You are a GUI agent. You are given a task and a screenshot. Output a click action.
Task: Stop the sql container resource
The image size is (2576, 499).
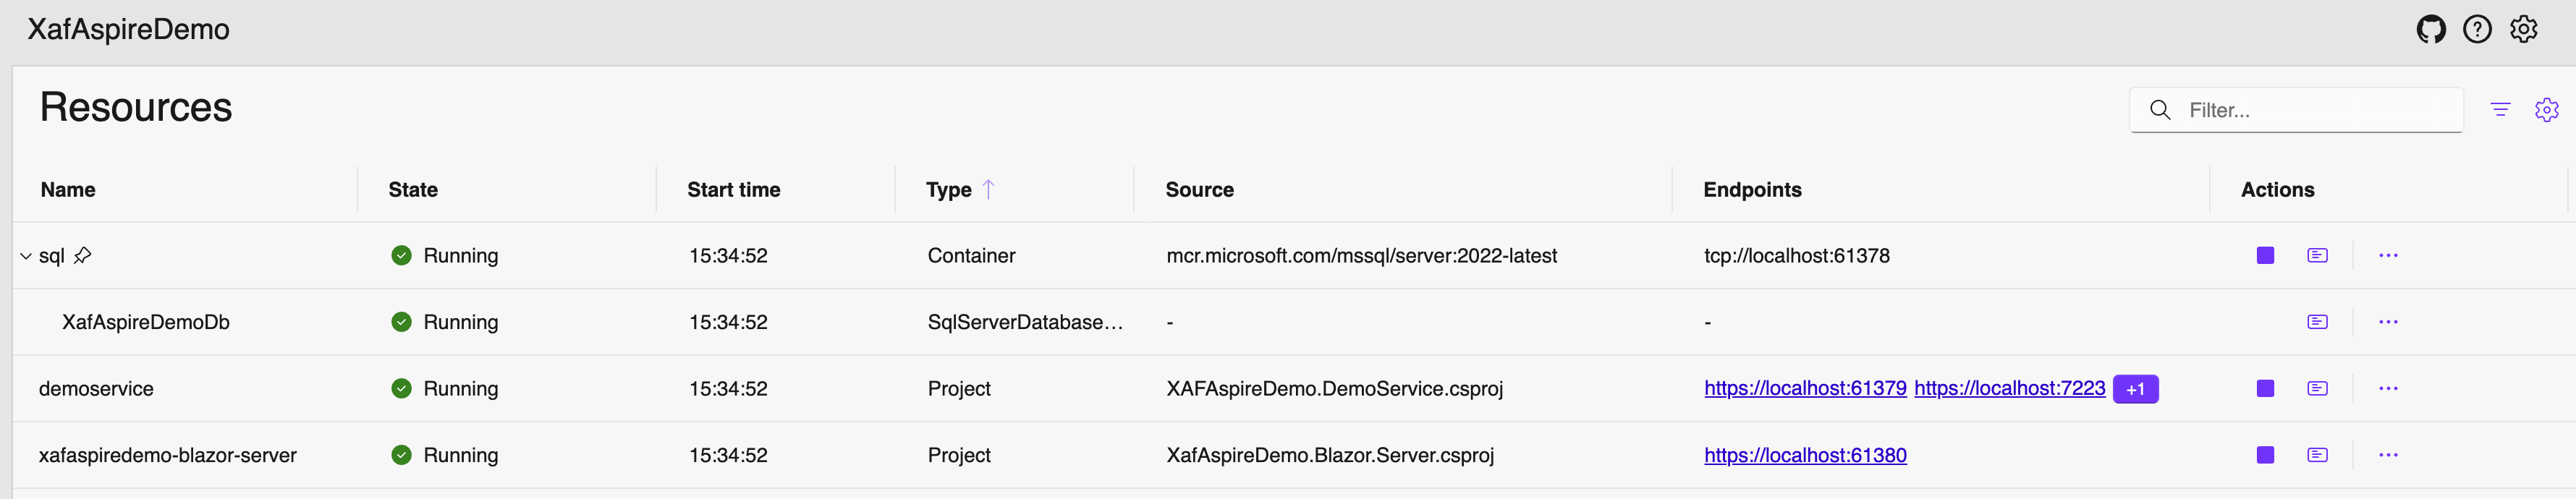click(2265, 256)
